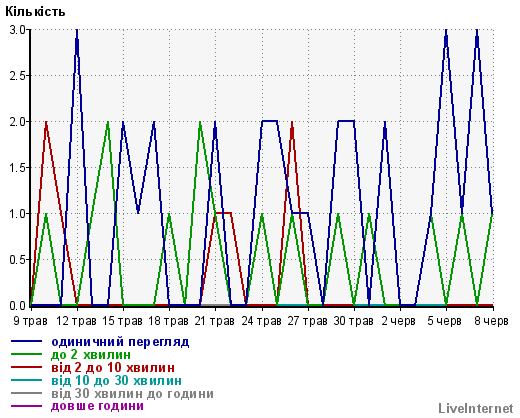Click the gray legend line swatch
Screen dimensions: 520x418
26,393
